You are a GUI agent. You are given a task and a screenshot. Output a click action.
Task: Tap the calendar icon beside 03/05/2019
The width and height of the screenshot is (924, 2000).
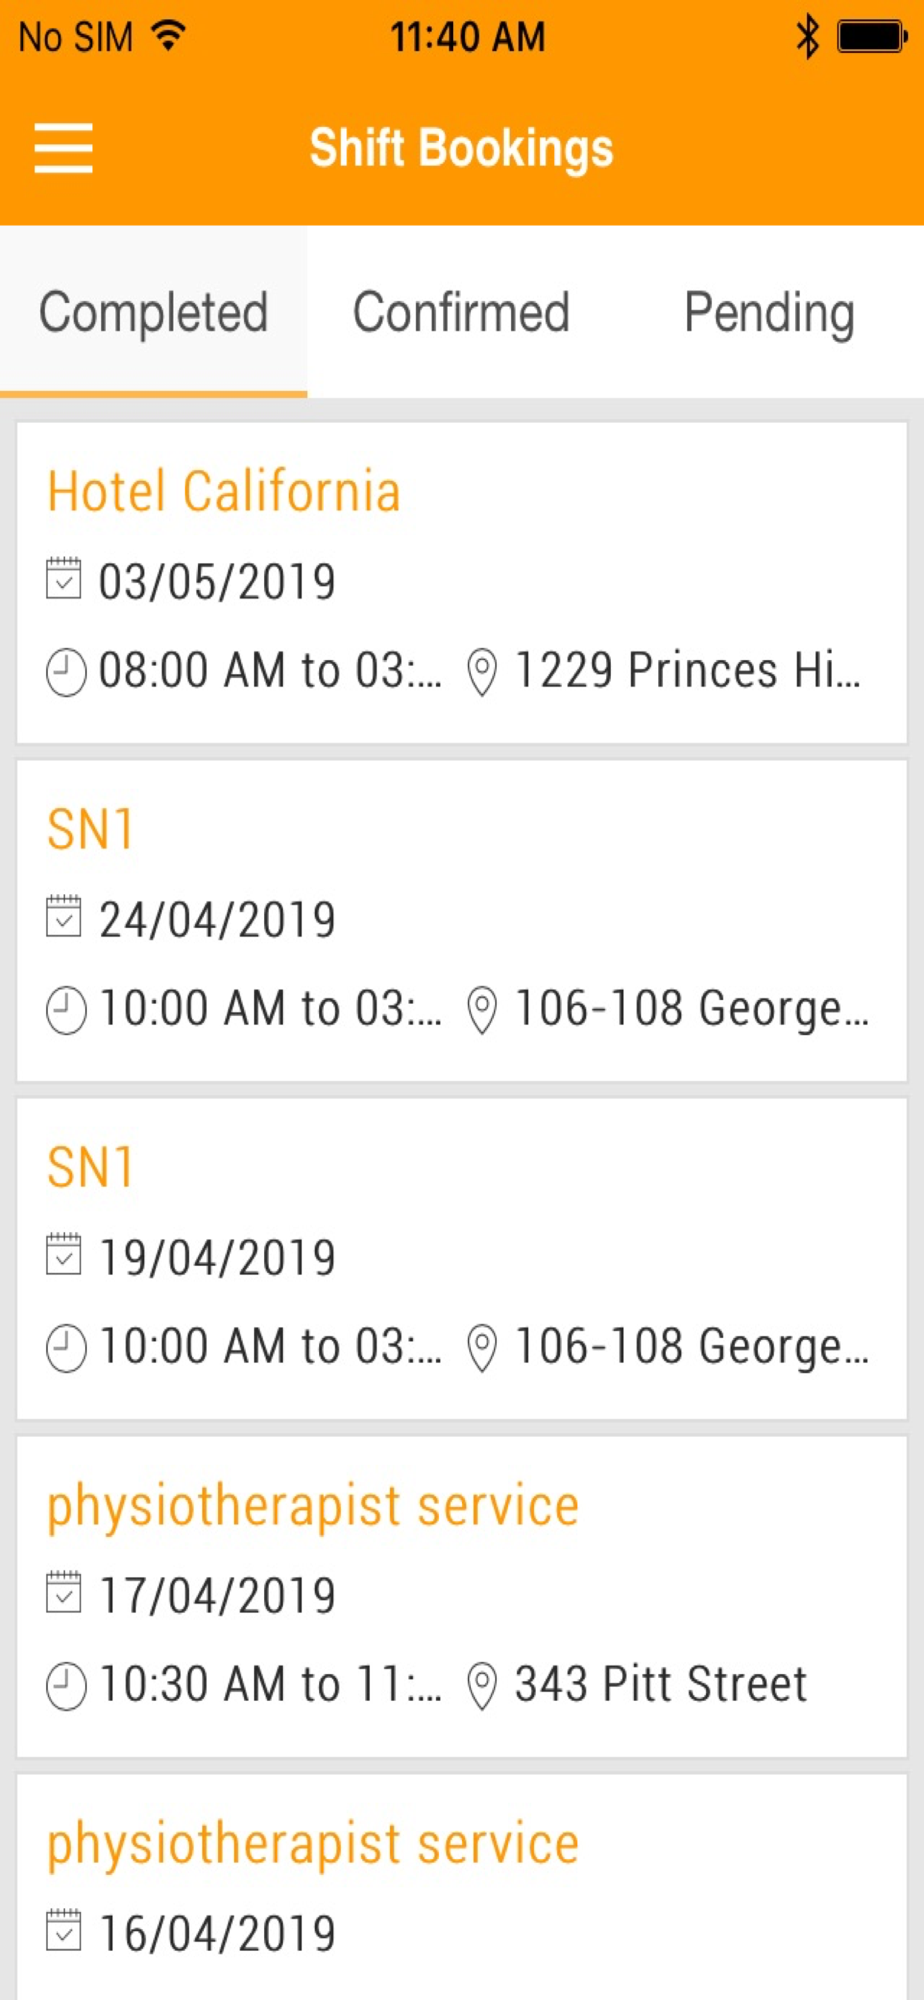point(64,579)
